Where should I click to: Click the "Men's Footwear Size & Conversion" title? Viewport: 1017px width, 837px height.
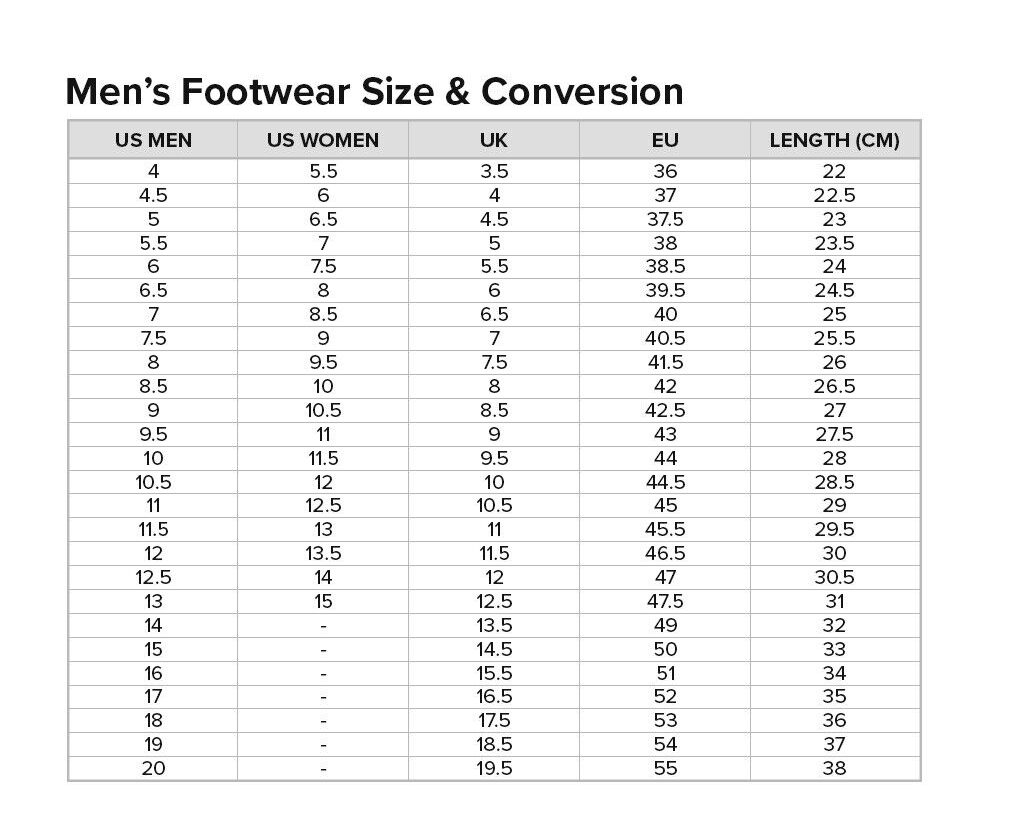point(374,92)
